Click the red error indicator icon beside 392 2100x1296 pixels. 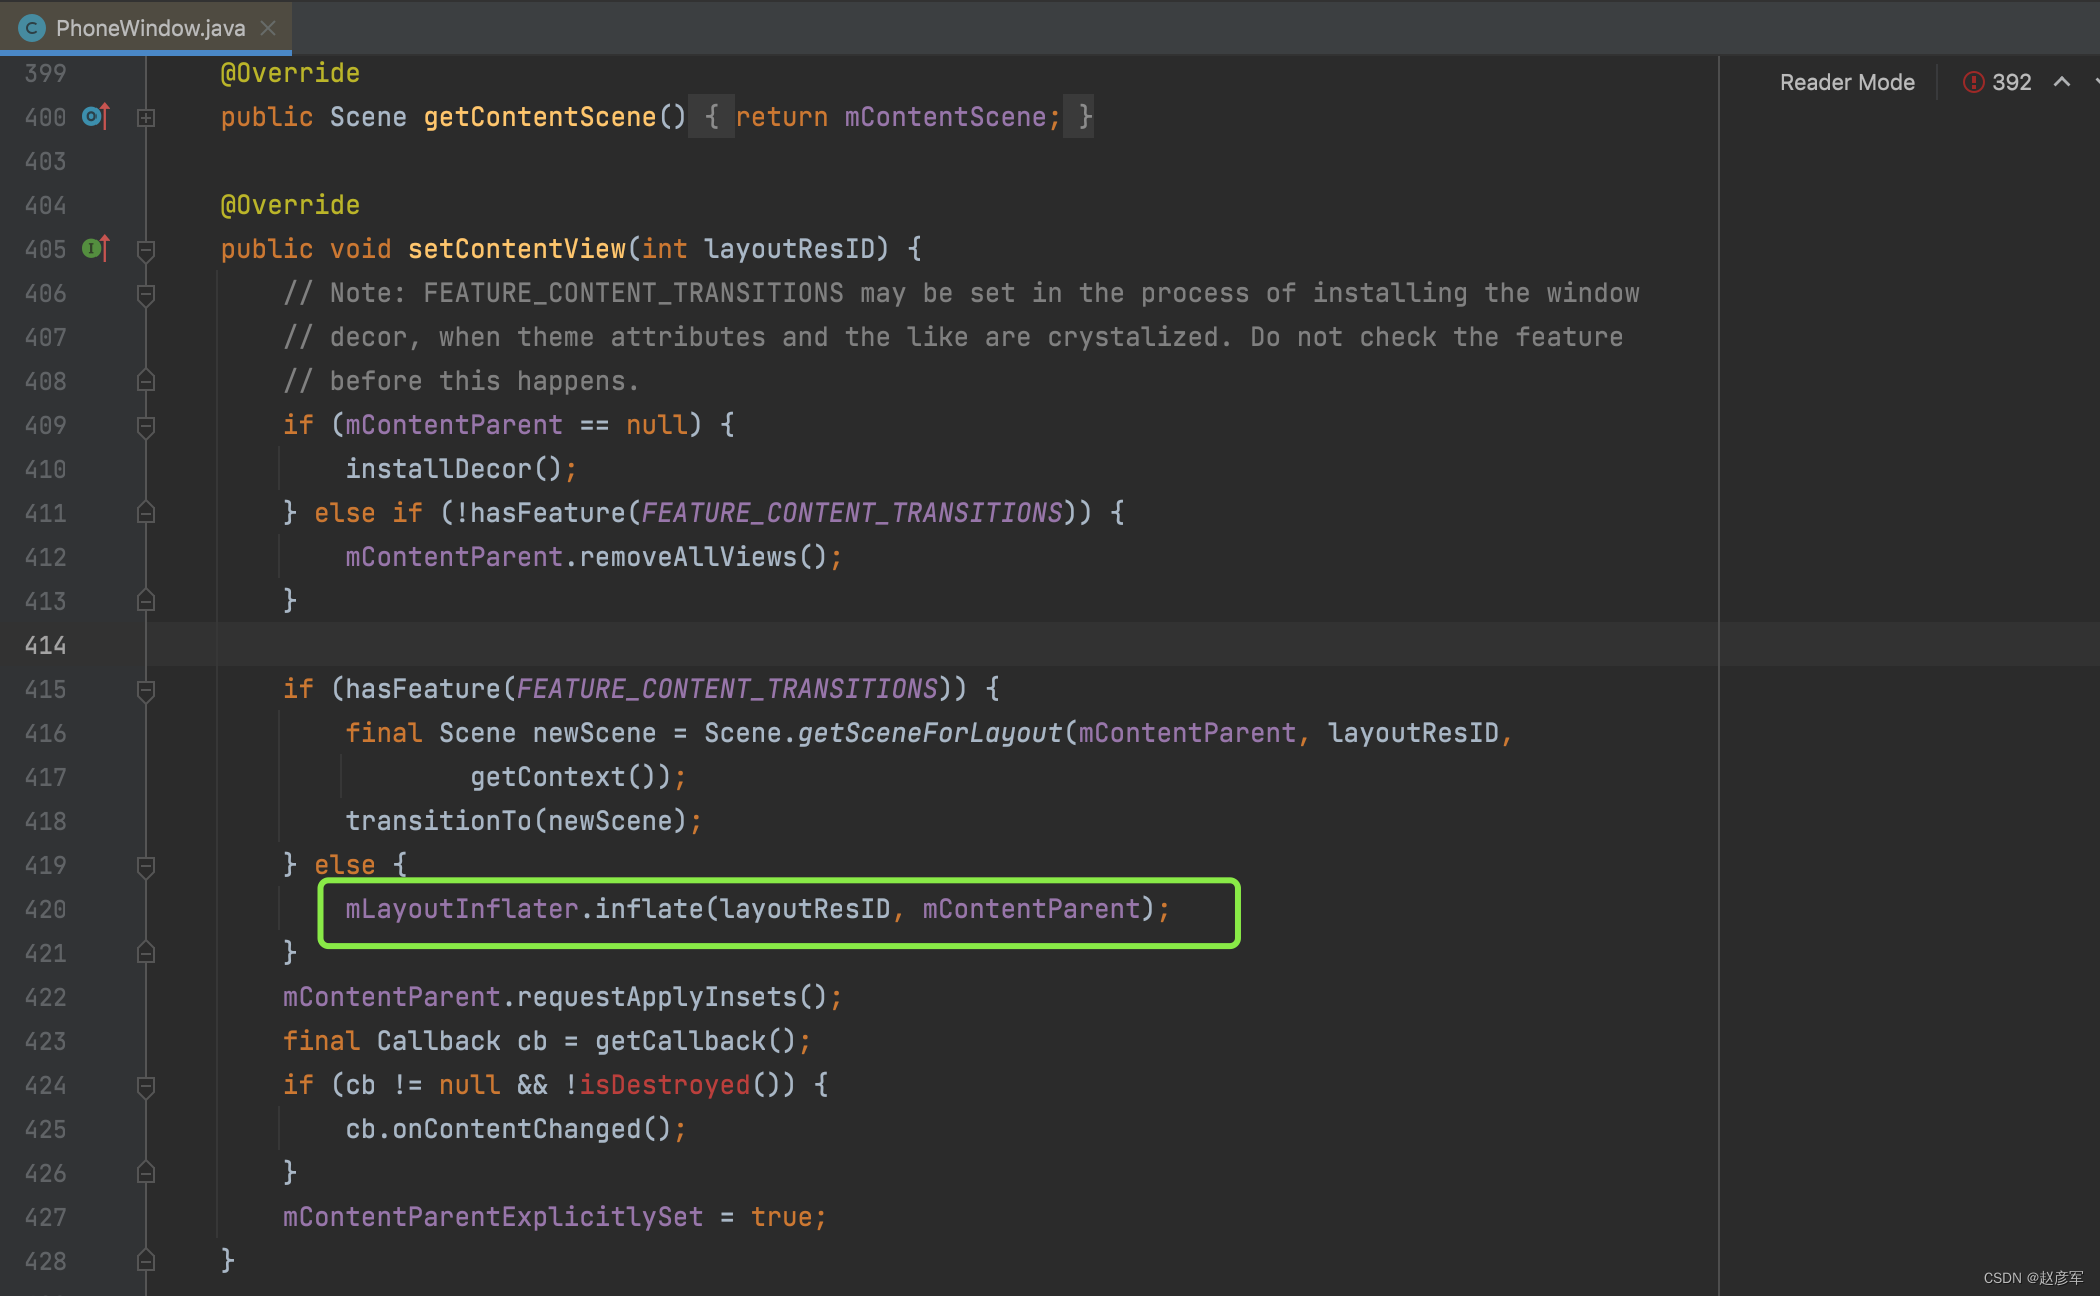(x=1973, y=82)
